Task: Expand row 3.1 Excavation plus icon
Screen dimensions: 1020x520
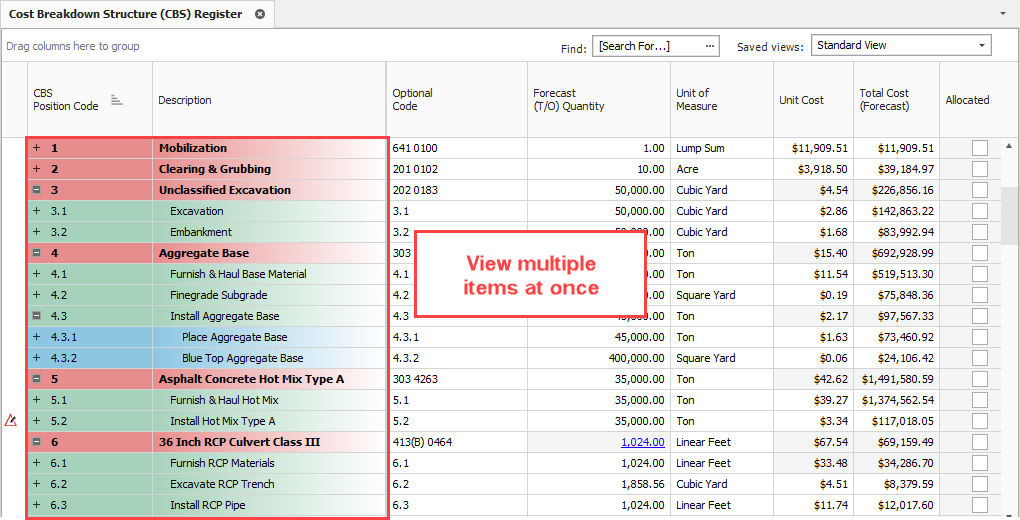Action: point(37,211)
